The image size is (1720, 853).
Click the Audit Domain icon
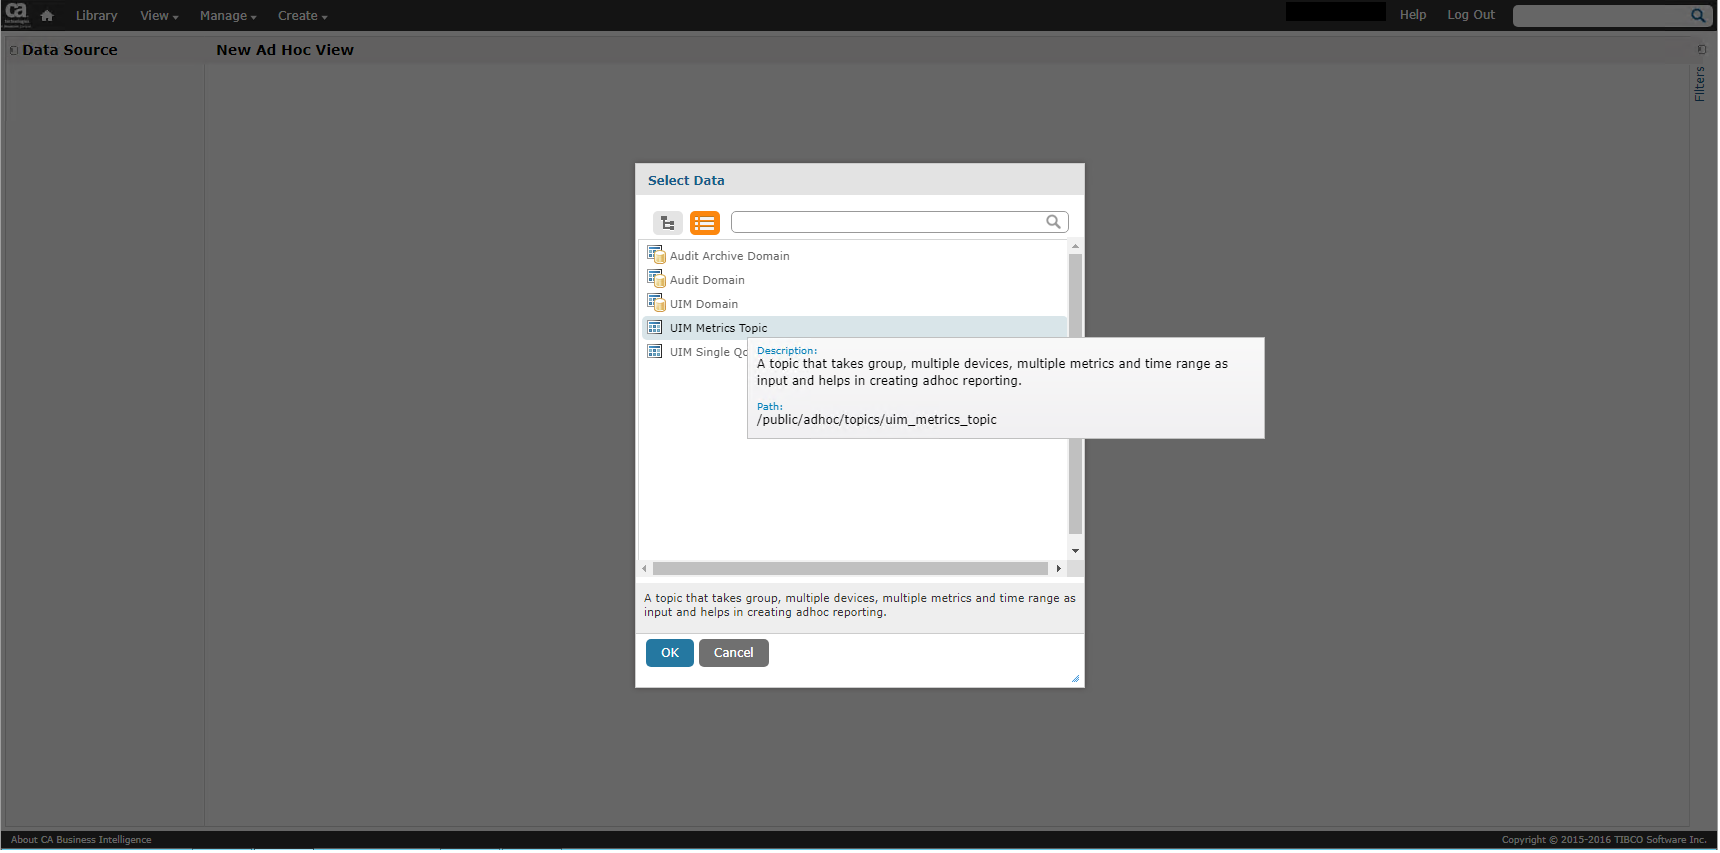(x=656, y=279)
